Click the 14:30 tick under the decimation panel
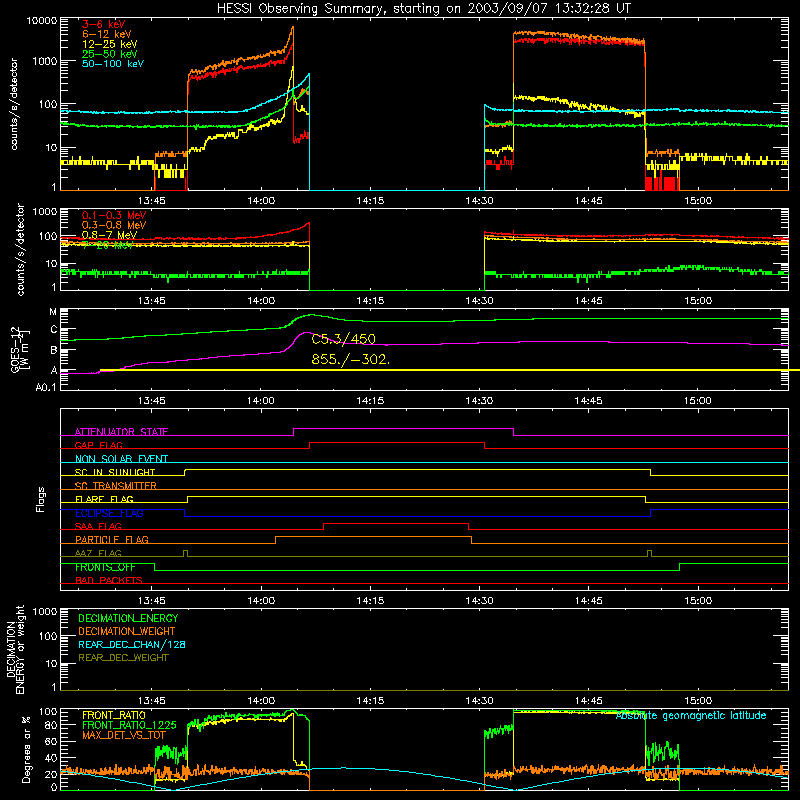The width and height of the screenshot is (800, 800). click(479, 701)
